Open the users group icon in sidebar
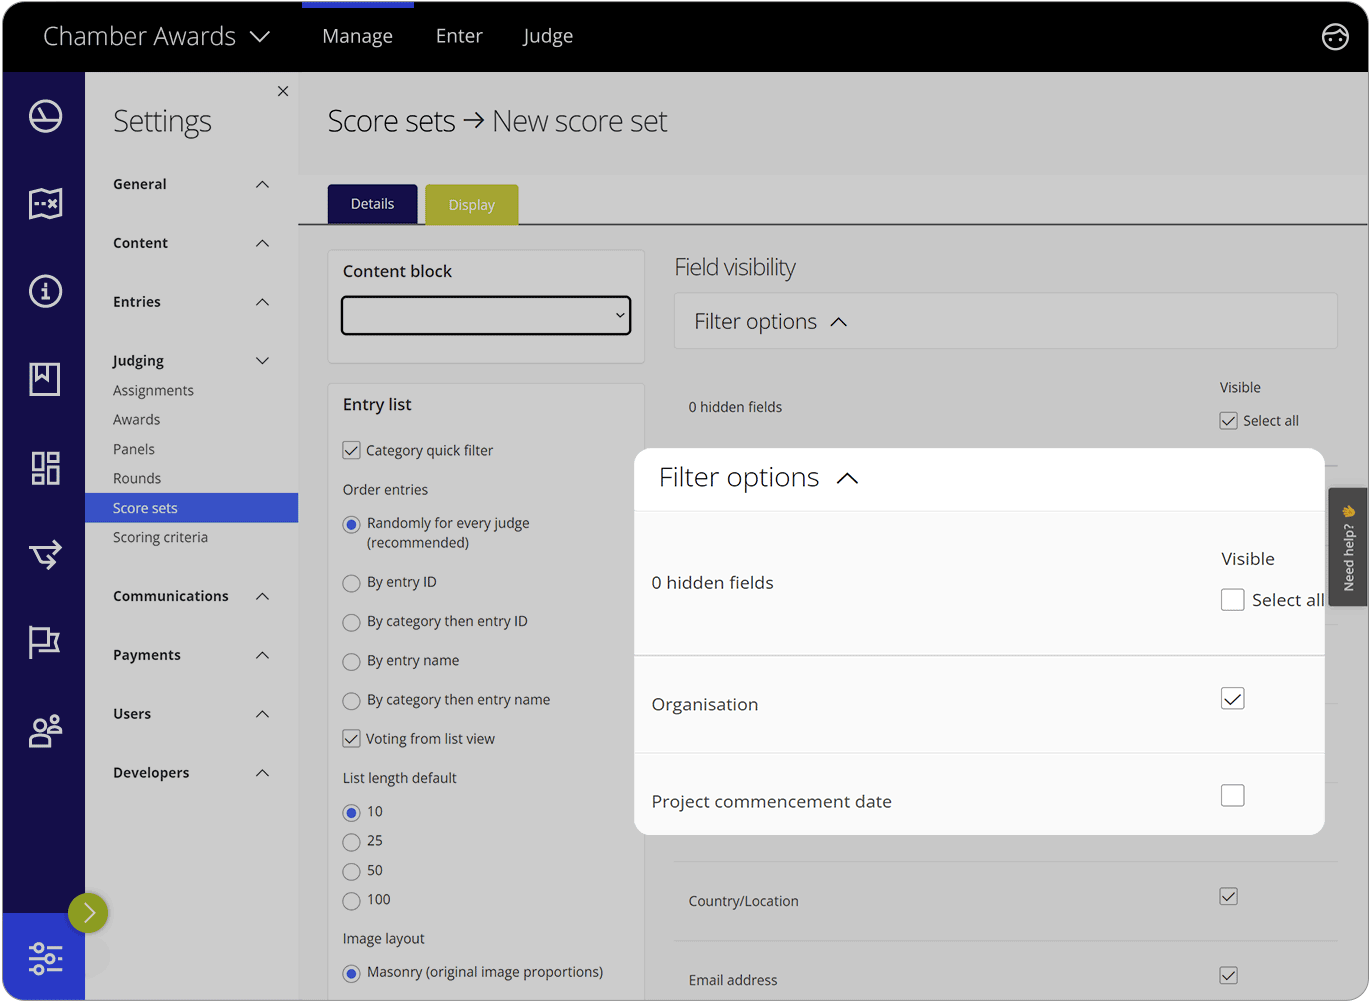1370x1006 pixels. tap(45, 731)
